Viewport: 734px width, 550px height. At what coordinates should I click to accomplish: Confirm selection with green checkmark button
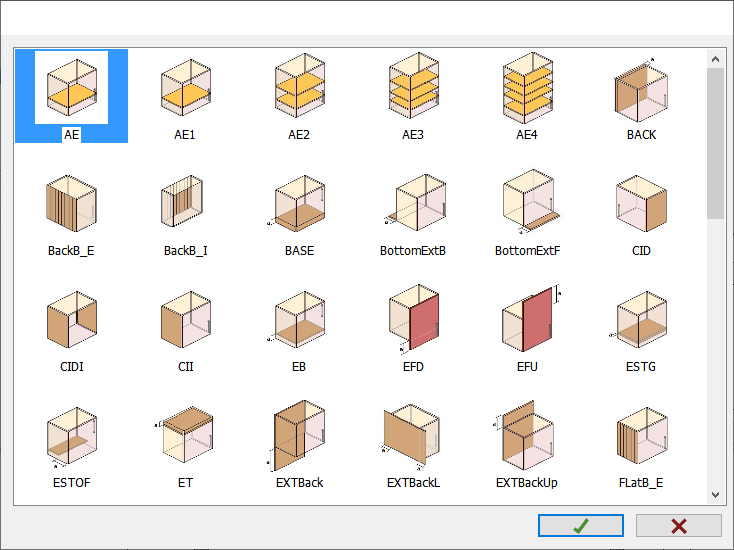(x=581, y=526)
